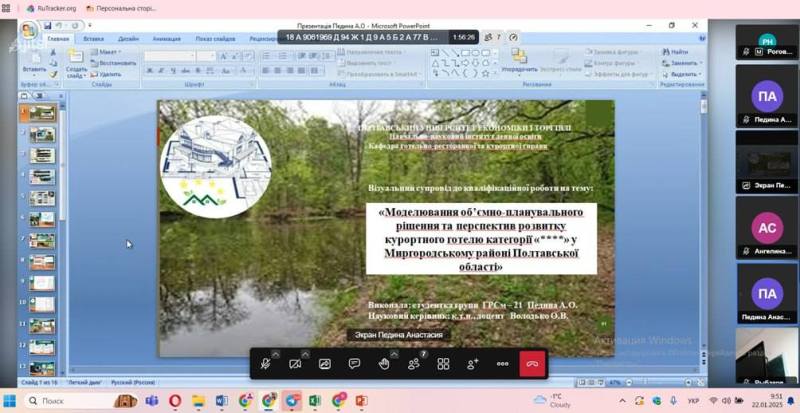Raise hand in the meeting
The height and width of the screenshot is (413, 800).
tap(383, 364)
